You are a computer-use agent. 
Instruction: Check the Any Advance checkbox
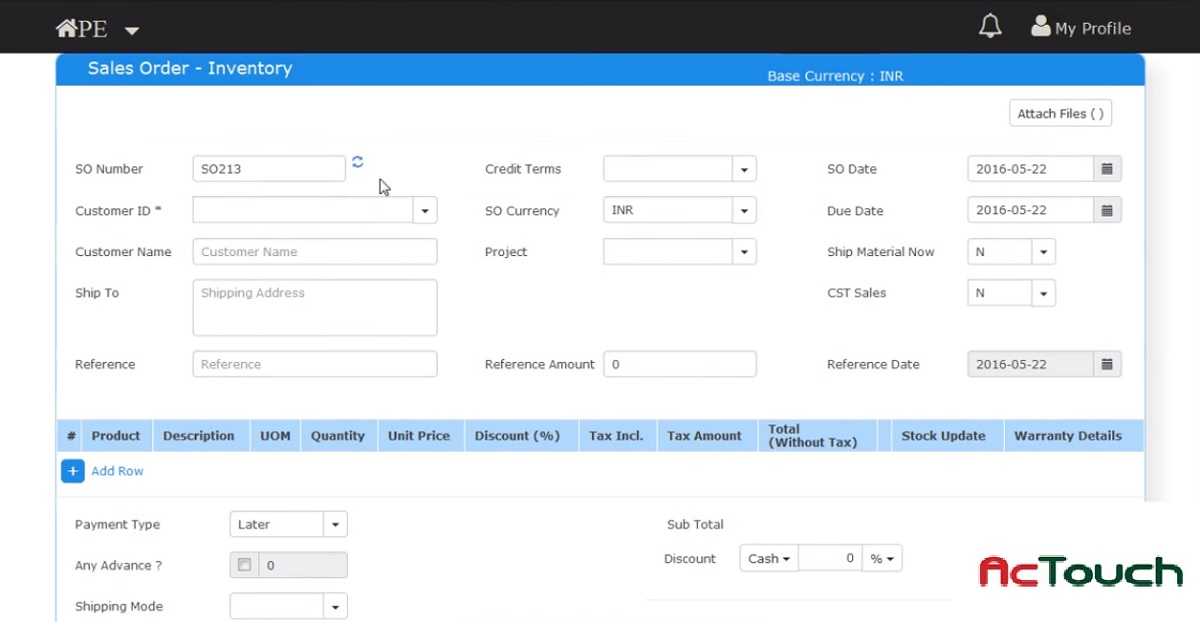pyautogui.click(x=244, y=564)
